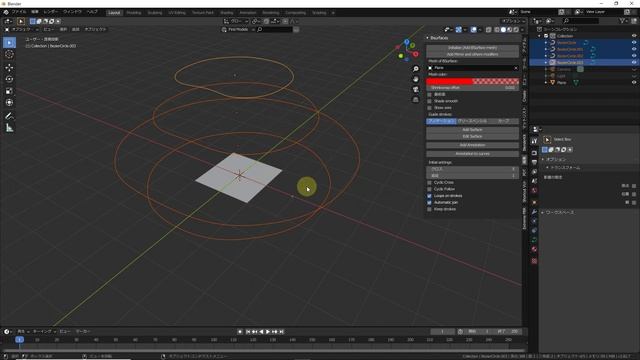Click the viewport pan hand icon
The width and height of the screenshot is (640, 360).
pos(416,79)
